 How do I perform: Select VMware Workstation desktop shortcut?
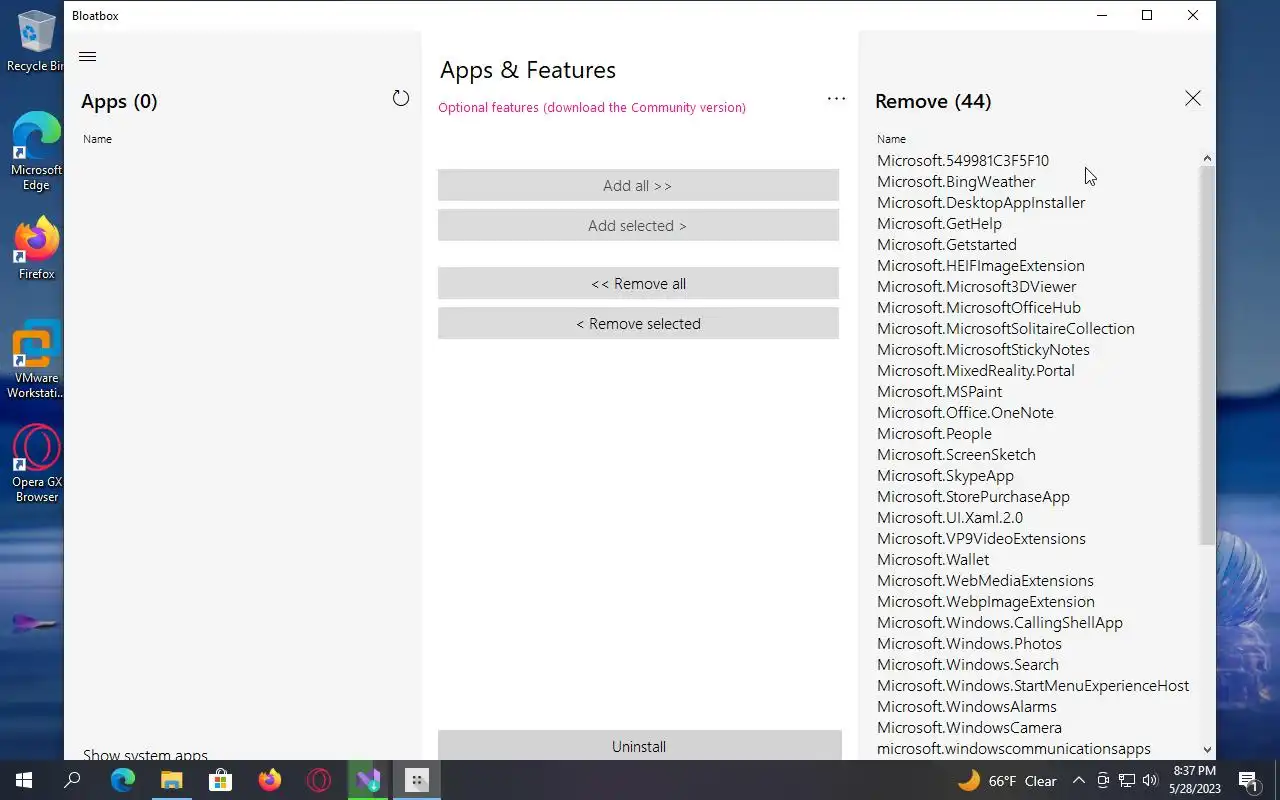[36, 360]
